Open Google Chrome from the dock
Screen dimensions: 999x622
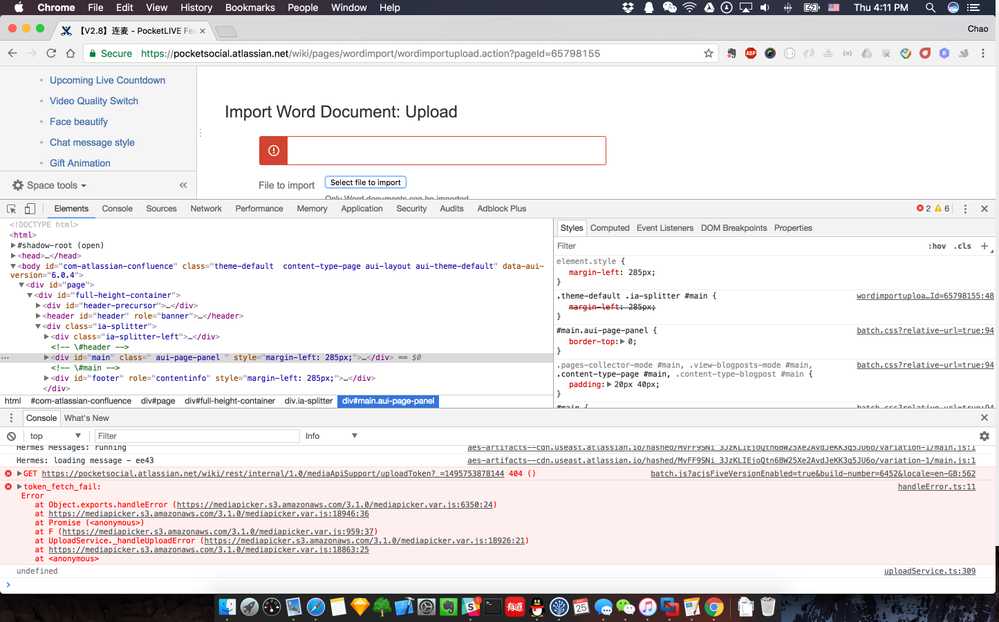pos(714,607)
